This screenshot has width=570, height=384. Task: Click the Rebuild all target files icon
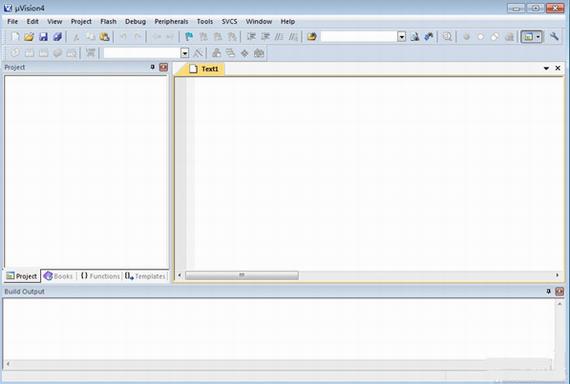[x=43, y=53]
